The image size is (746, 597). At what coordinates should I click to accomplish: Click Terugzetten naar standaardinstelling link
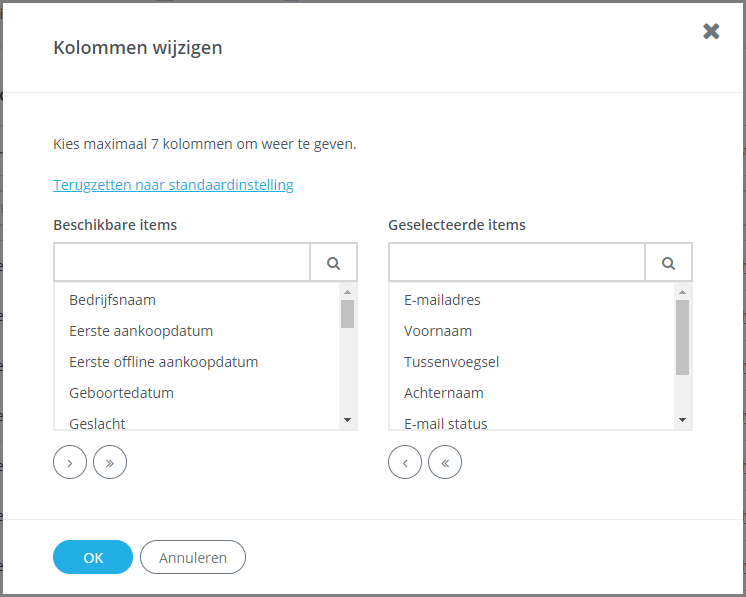(x=173, y=185)
